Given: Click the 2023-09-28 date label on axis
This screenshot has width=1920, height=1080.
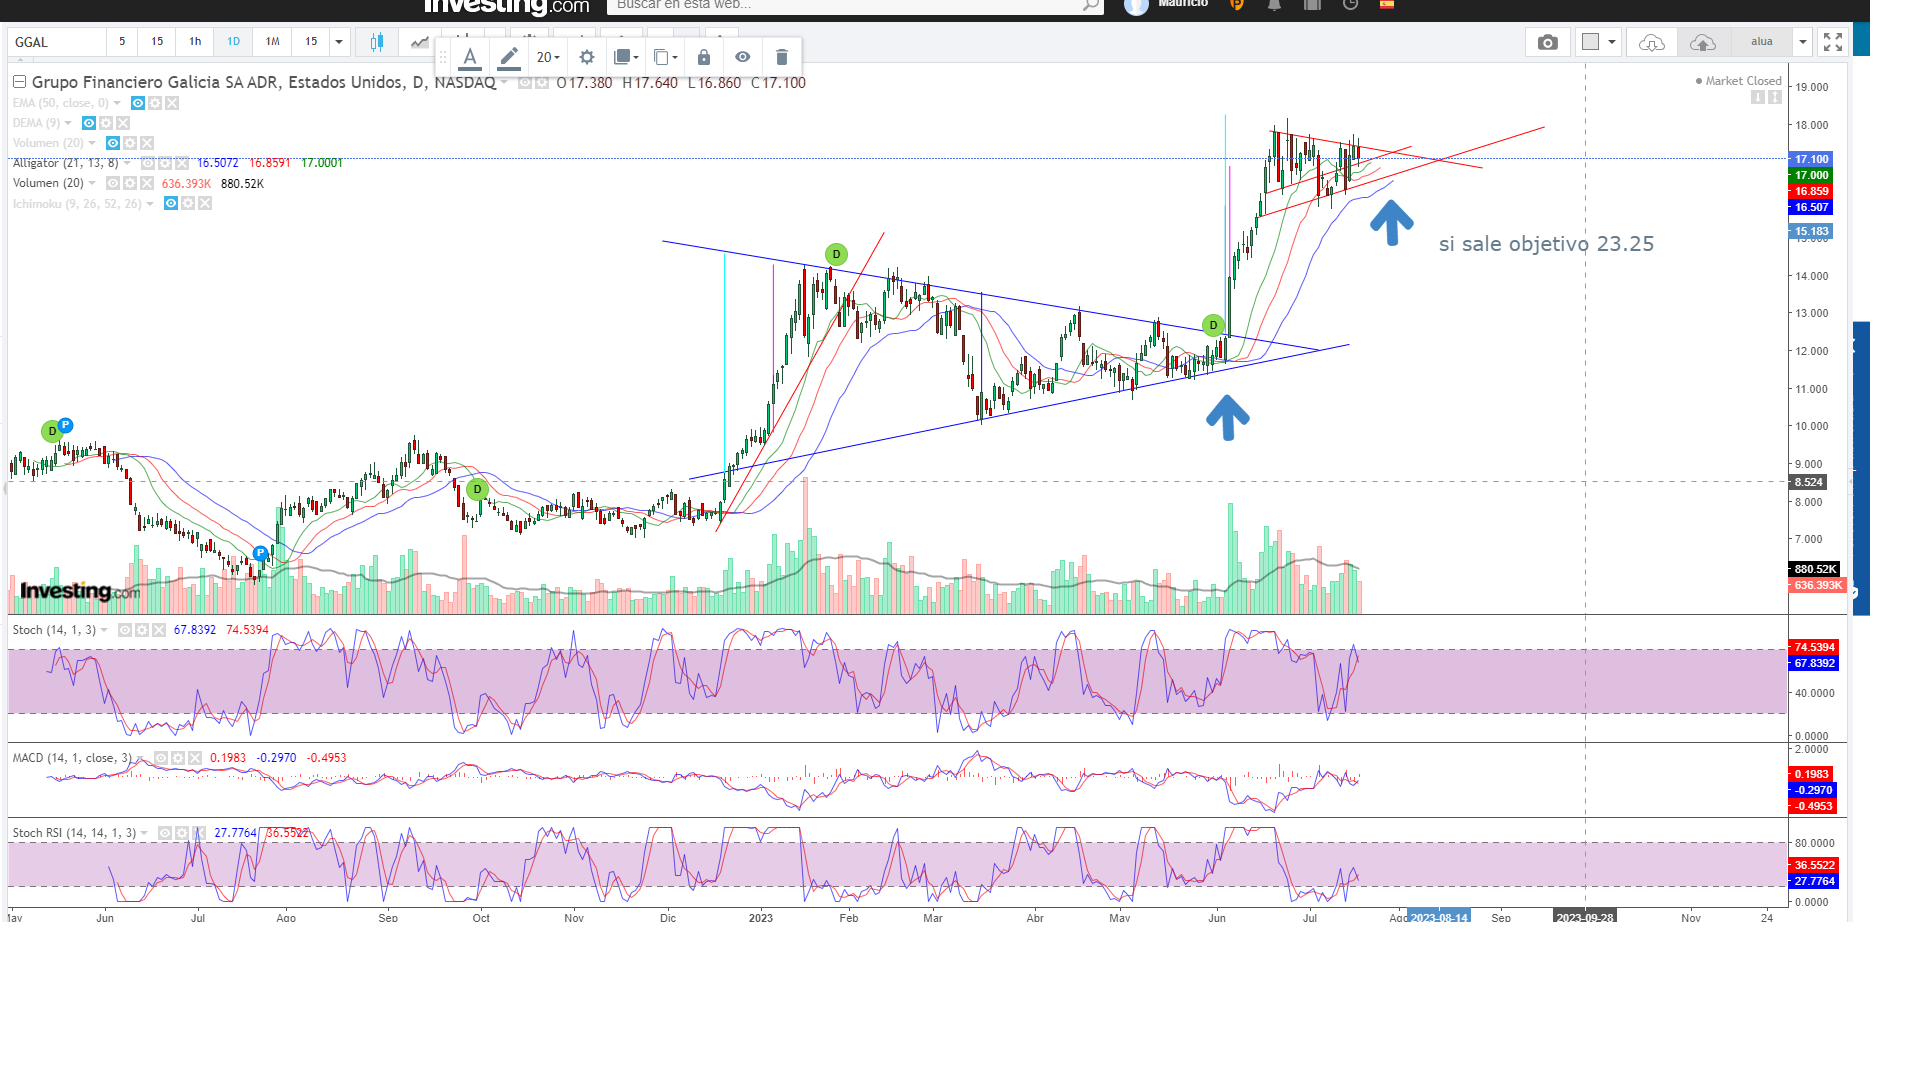Looking at the screenshot, I should (1585, 917).
